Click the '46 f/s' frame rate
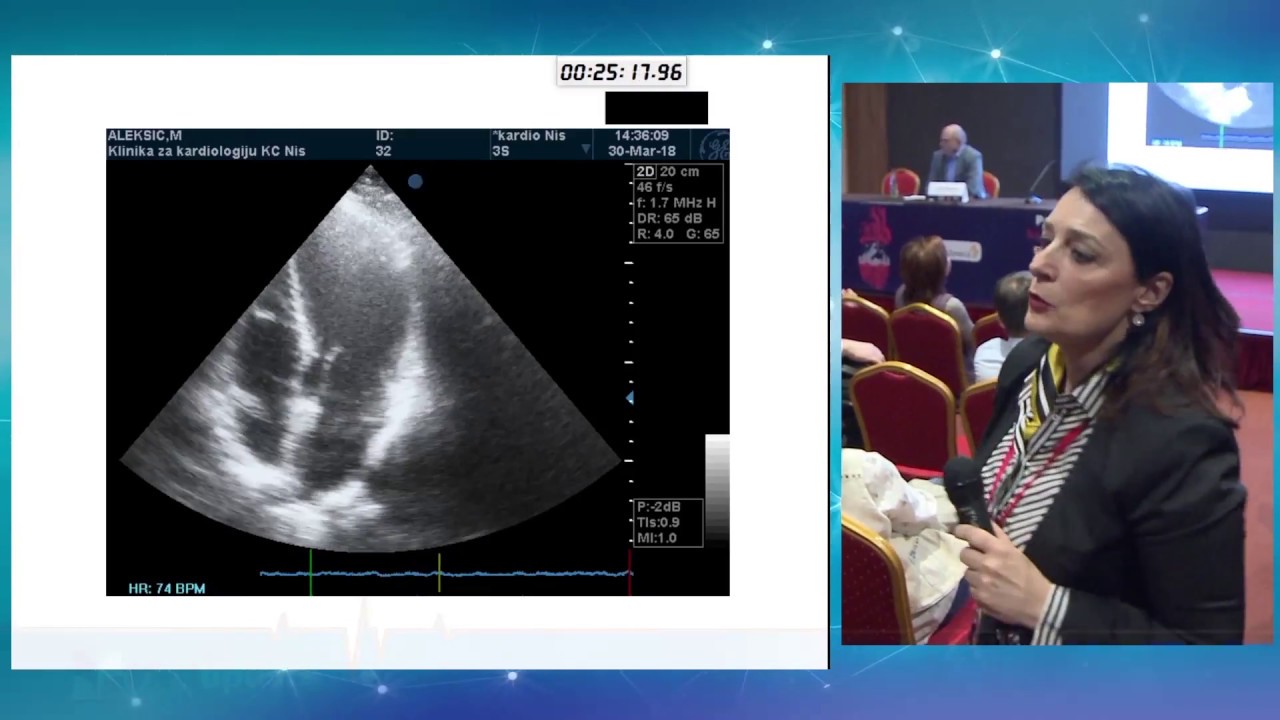Viewport: 1280px width, 720px height. click(x=655, y=187)
